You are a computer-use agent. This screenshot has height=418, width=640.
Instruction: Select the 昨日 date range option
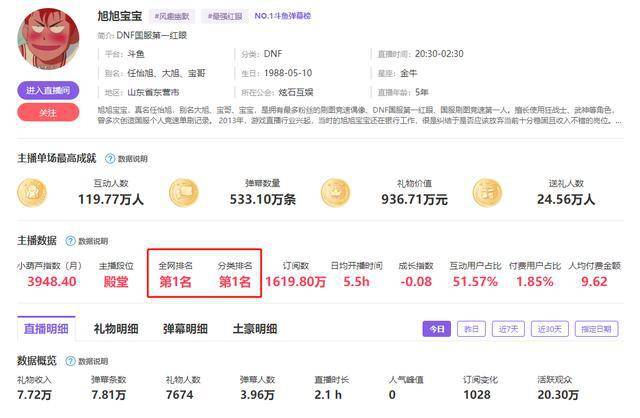470,329
